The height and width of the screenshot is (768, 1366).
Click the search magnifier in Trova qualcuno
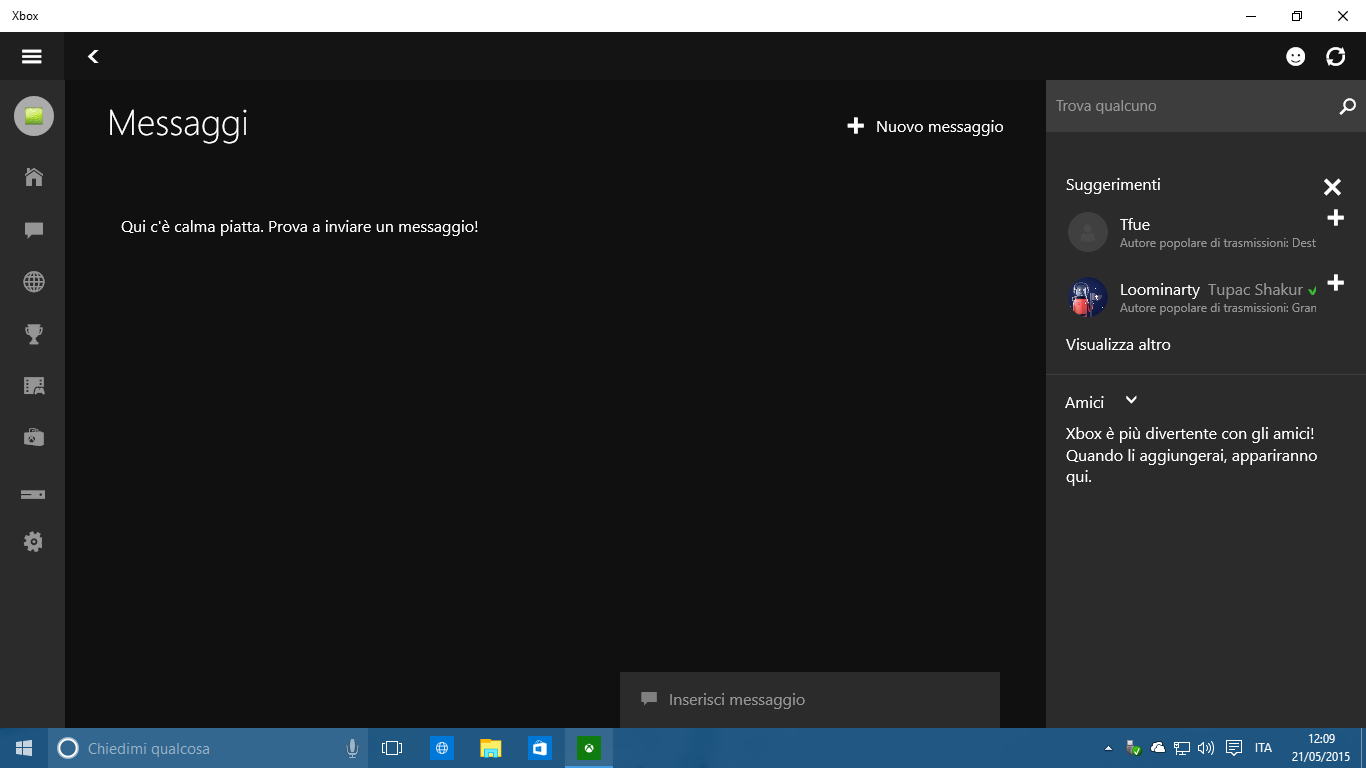coord(1347,106)
